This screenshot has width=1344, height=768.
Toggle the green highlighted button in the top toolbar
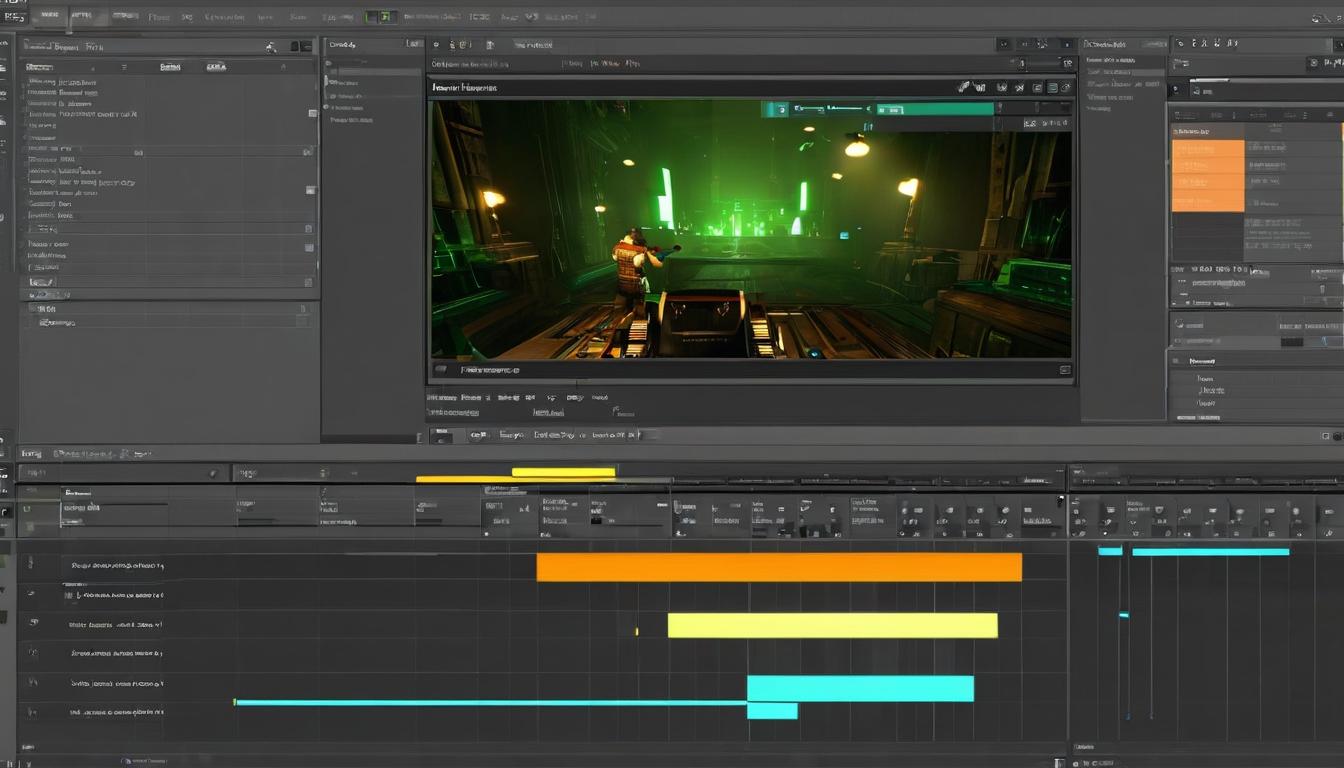point(378,17)
